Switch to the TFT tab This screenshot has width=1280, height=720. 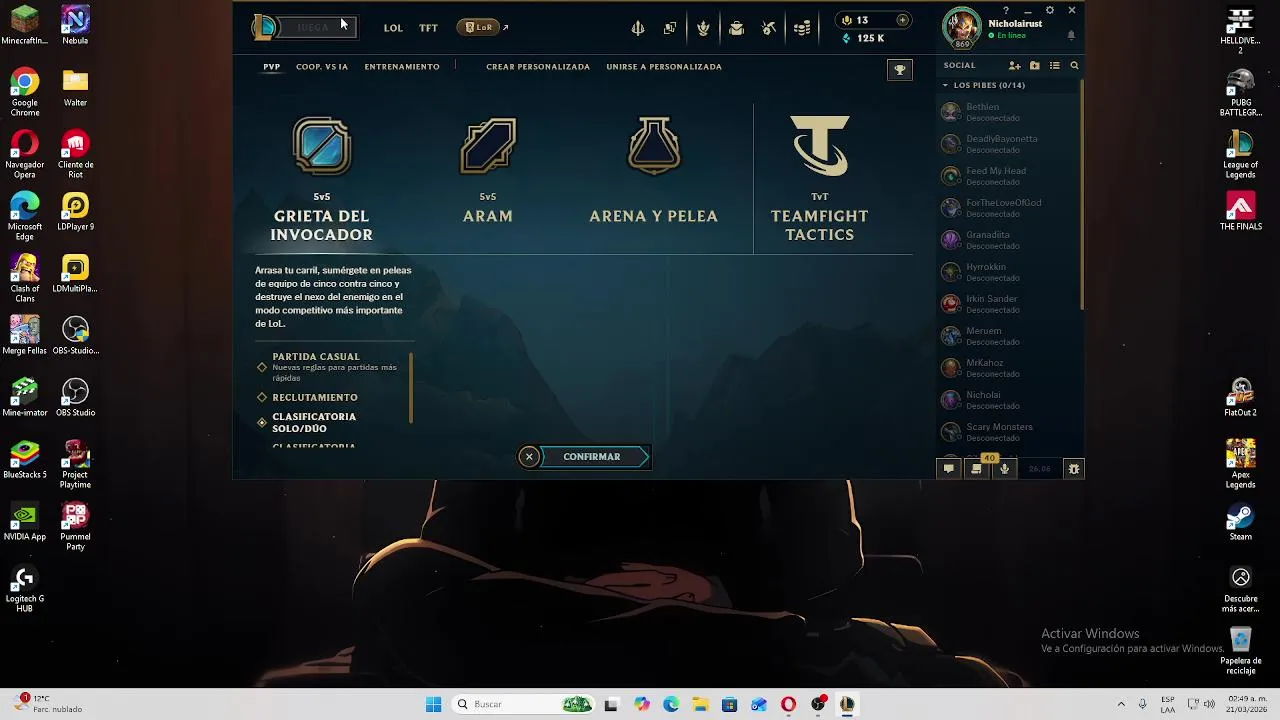(x=428, y=28)
